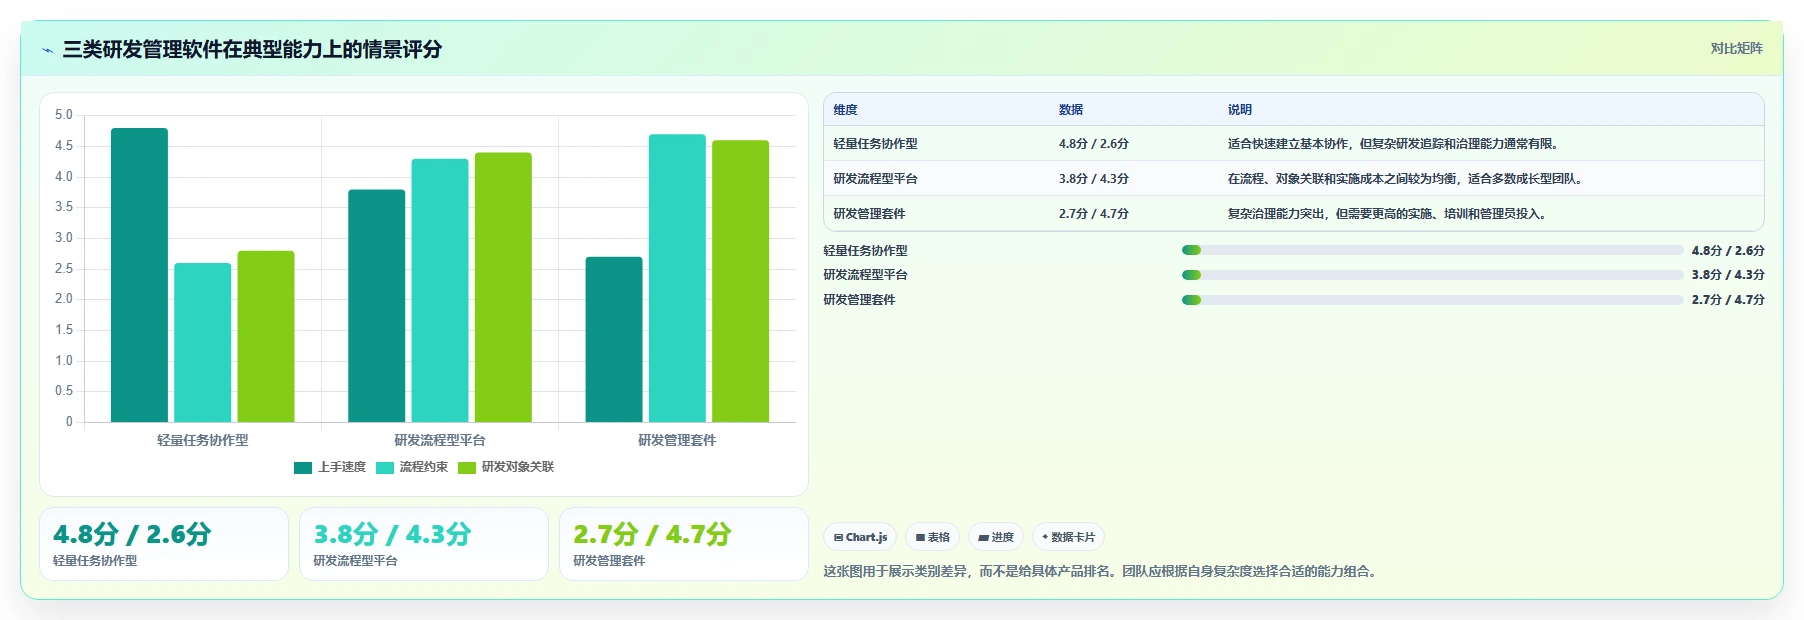The image size is (1804, 620).
Task: Toggle the 流程约束 legend series
Action: click(x=412, y=467)
